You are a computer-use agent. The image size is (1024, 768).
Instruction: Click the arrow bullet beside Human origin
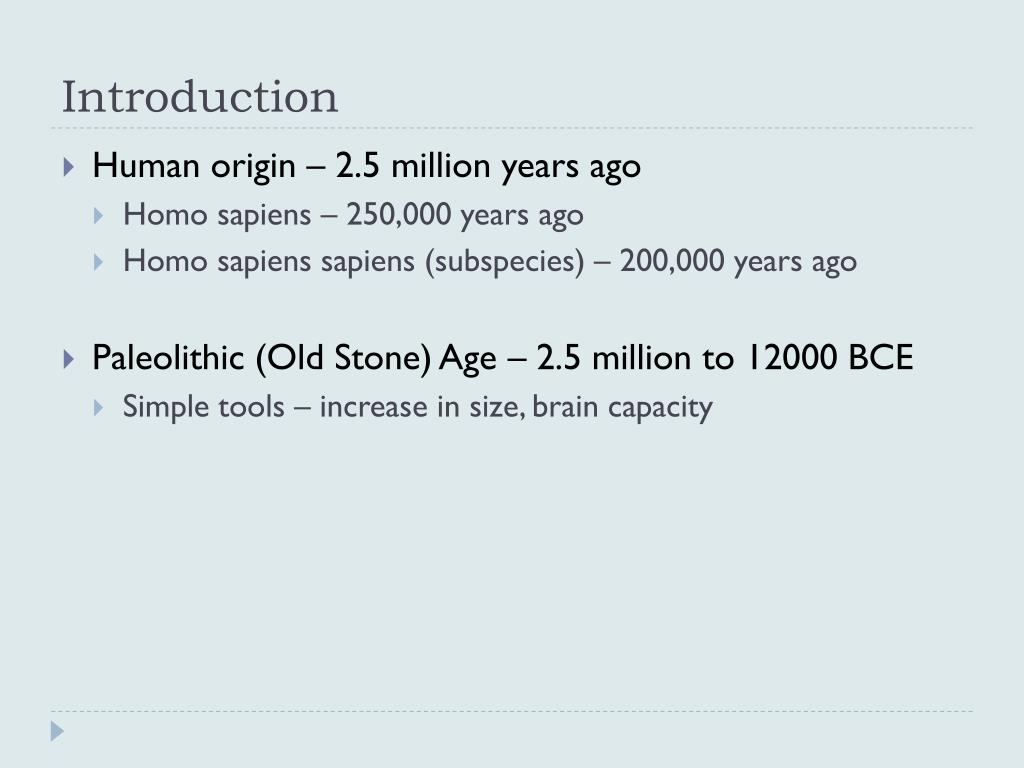[x=69, y=167]
